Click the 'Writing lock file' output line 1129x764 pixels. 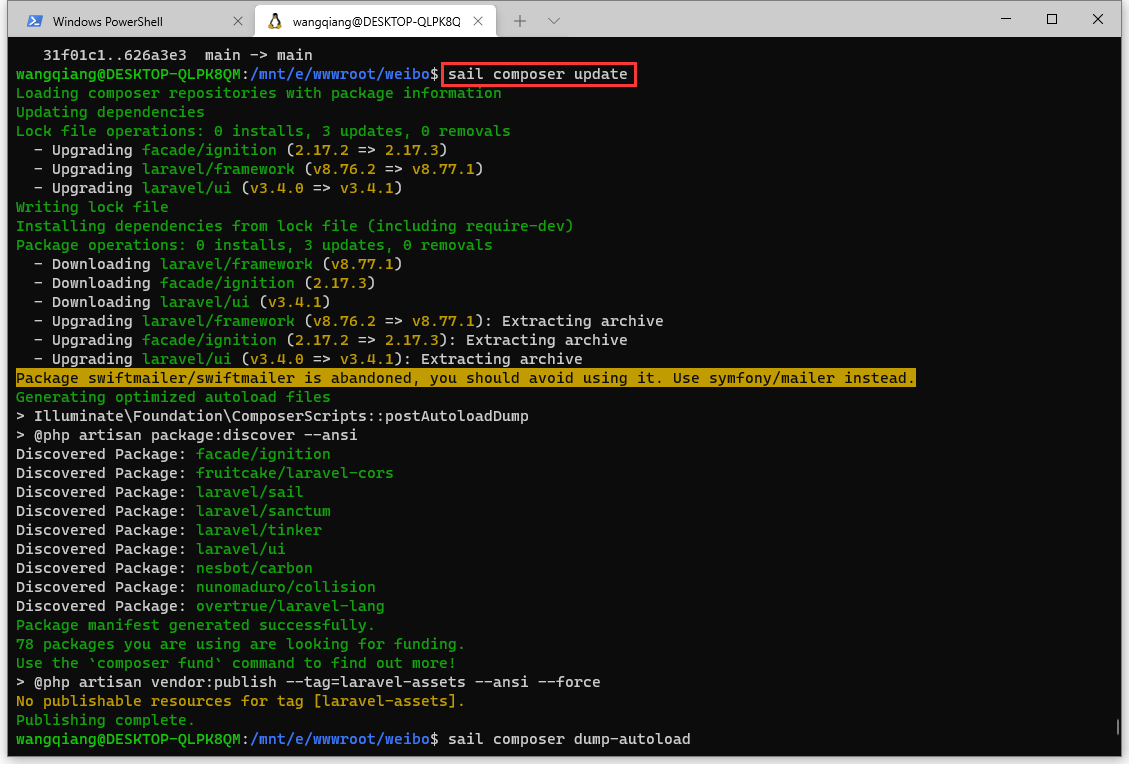pyautogui.click(x=92, y=207)
